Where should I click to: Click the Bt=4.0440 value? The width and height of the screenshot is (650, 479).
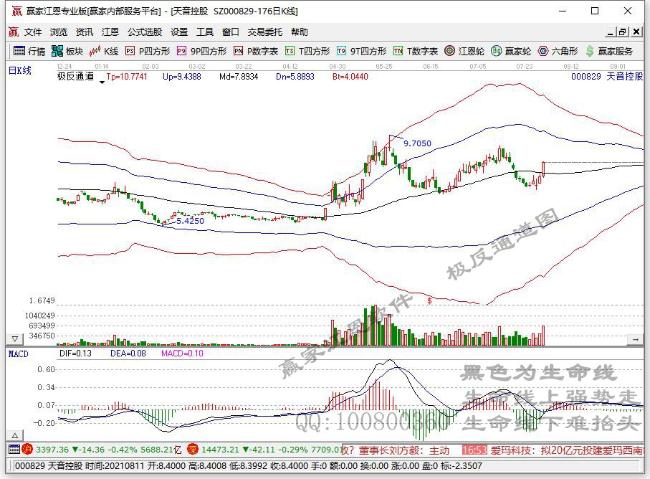350,76
